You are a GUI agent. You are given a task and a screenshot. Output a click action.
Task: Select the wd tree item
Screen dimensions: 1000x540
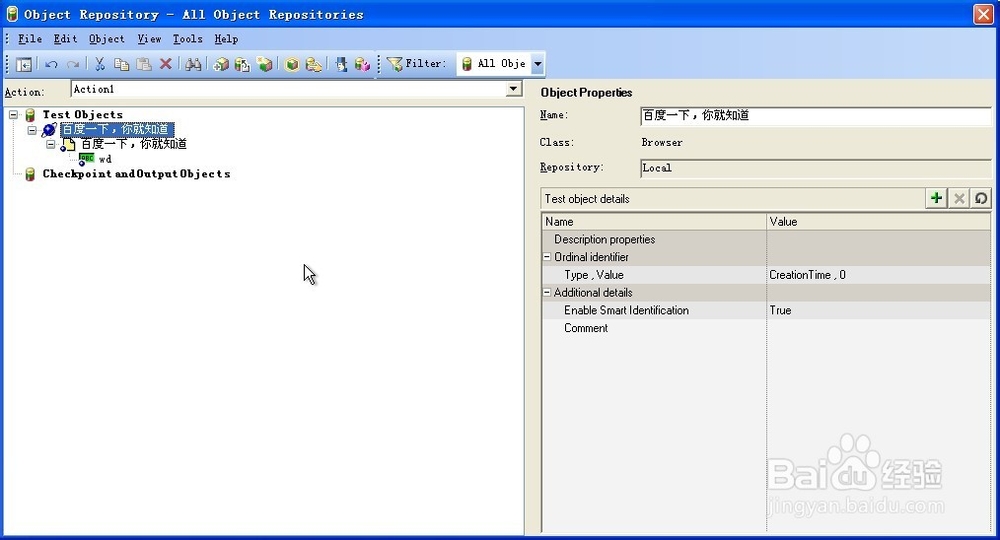(105, 159)
